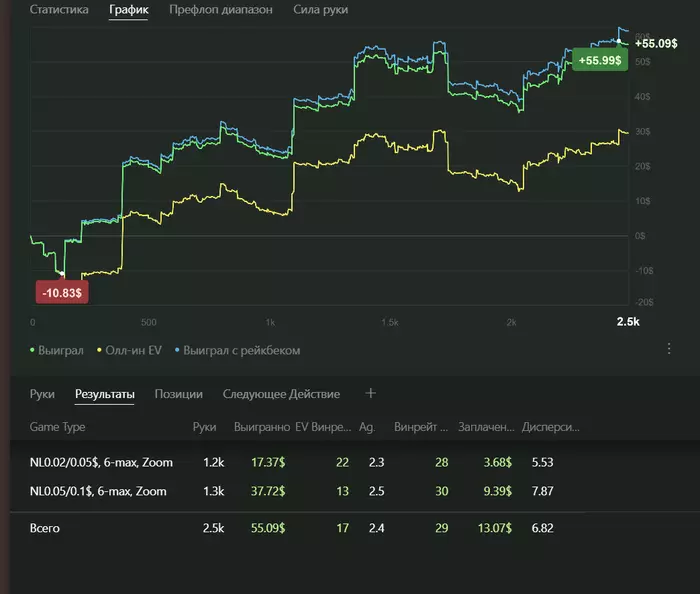Screen dimensions: 700x594
Task: Toggle the Выиграл legend series
Action: pos(57,350)
